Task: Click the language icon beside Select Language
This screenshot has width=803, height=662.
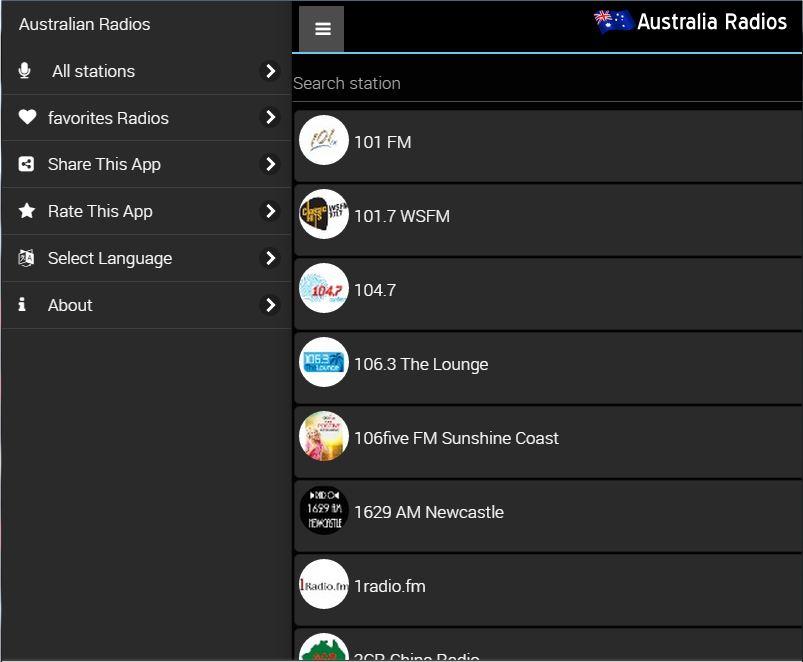Action: pos(26,258)
